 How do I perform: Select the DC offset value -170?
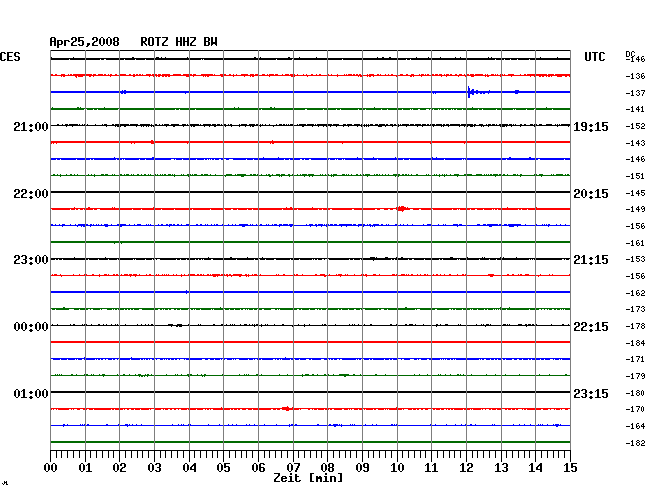coord(635,409)
